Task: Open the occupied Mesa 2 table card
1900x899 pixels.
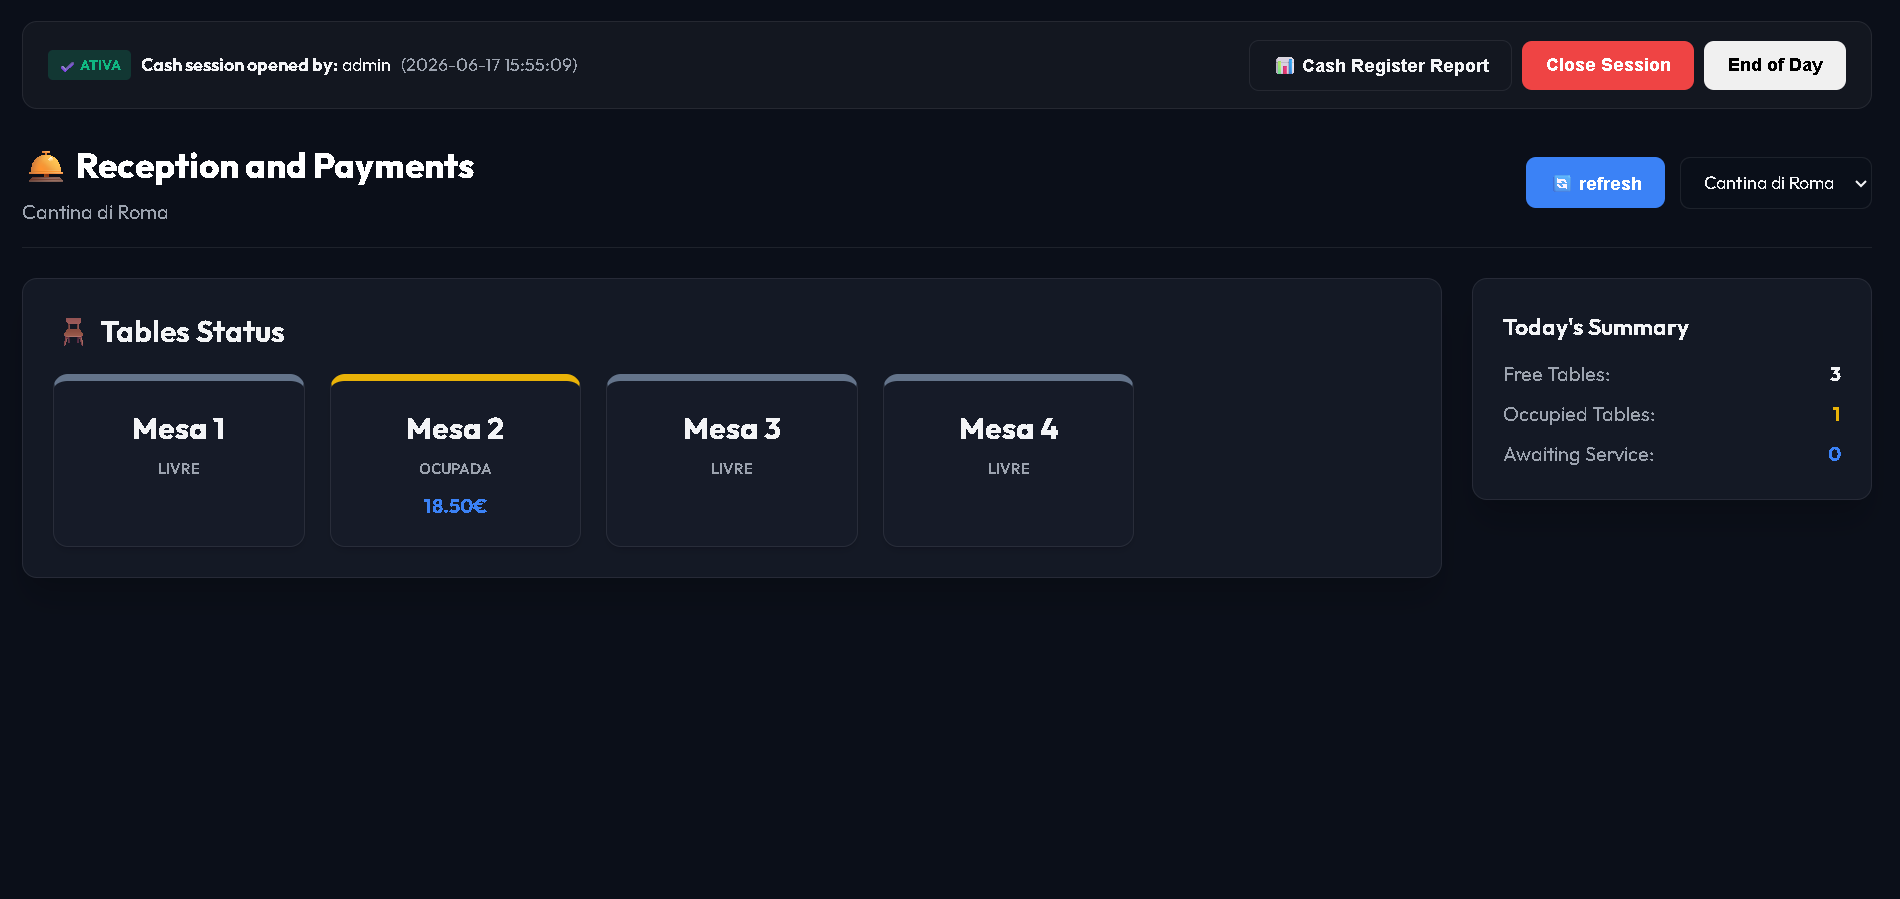Action: point(455,460)
